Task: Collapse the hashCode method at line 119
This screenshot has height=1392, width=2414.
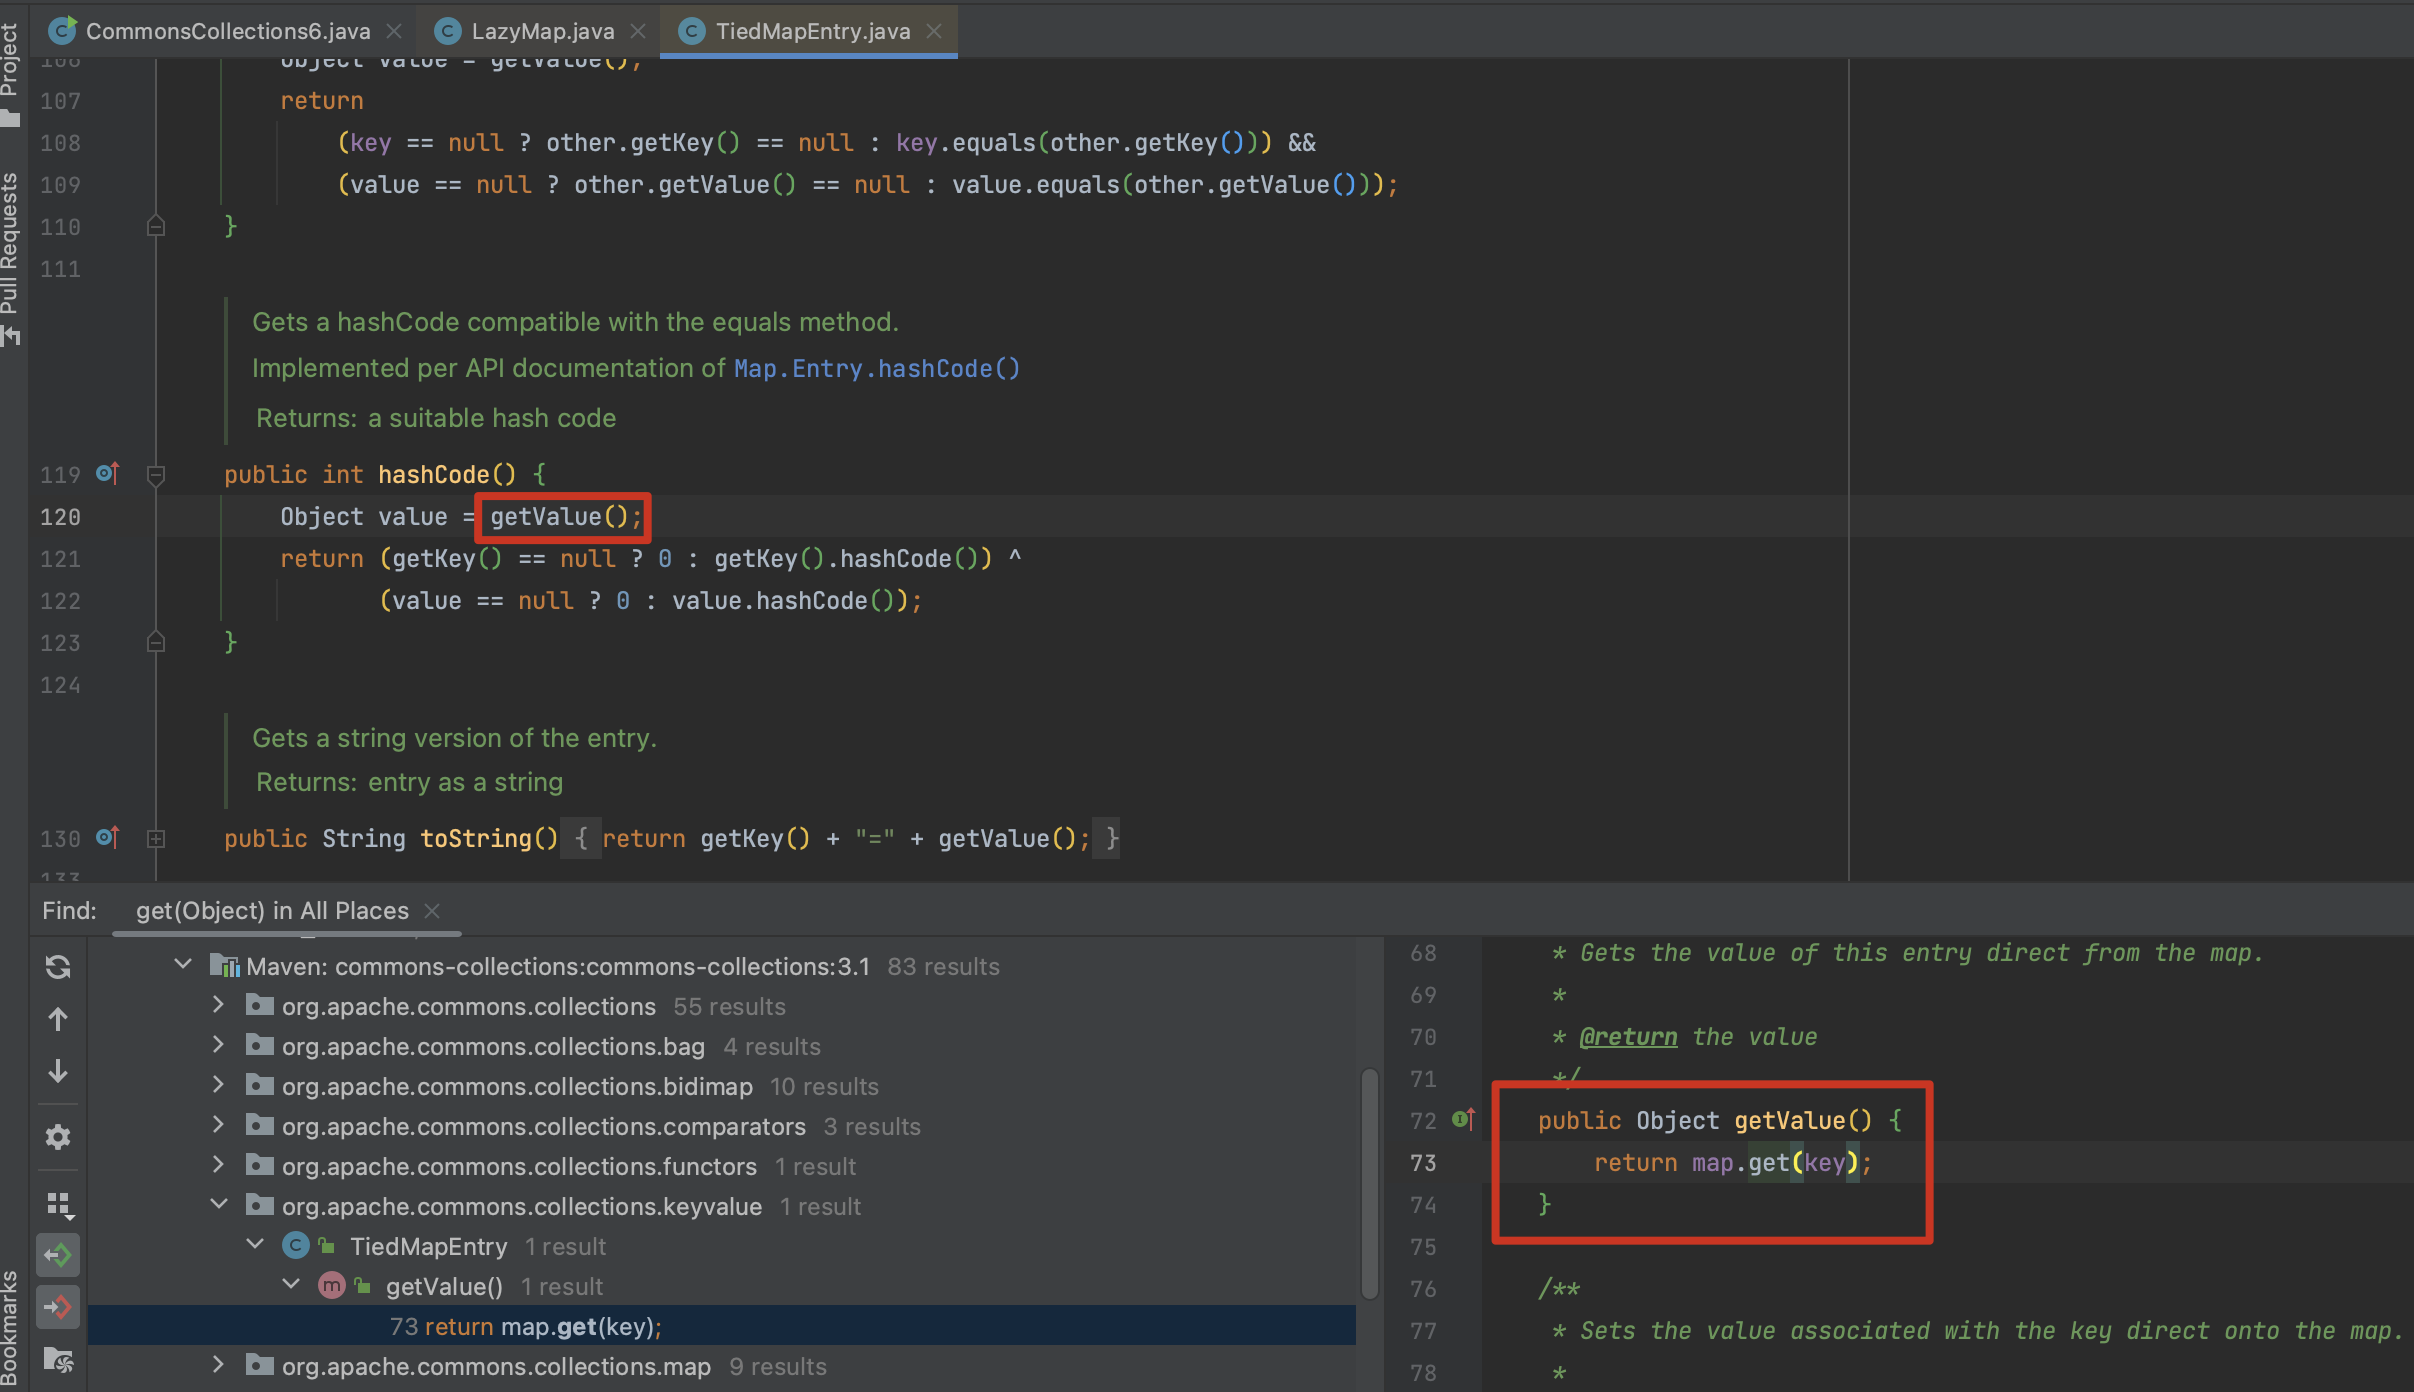Action: (156, 475)
